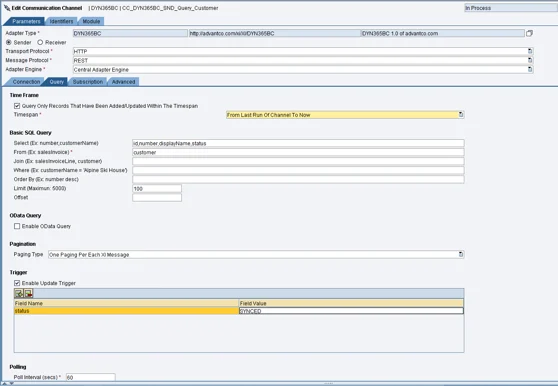Switch to Parameters tab
The width and height of the screenshot is (558, 386).
(x=26, y=21)
